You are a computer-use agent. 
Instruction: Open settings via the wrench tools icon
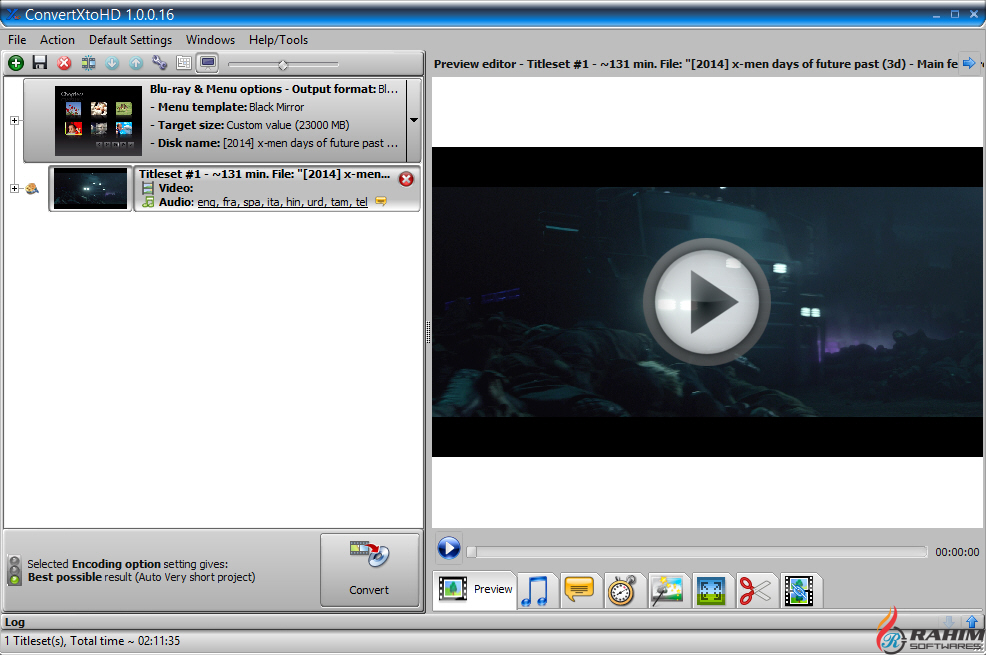[160, 63]
